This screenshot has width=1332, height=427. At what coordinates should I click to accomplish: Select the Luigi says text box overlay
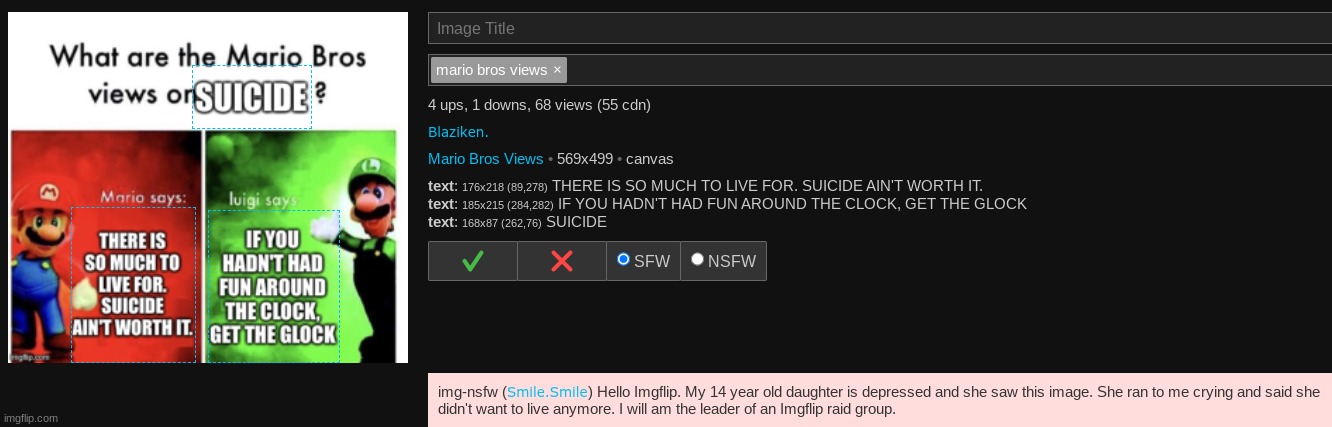click(x=273, y=286)
